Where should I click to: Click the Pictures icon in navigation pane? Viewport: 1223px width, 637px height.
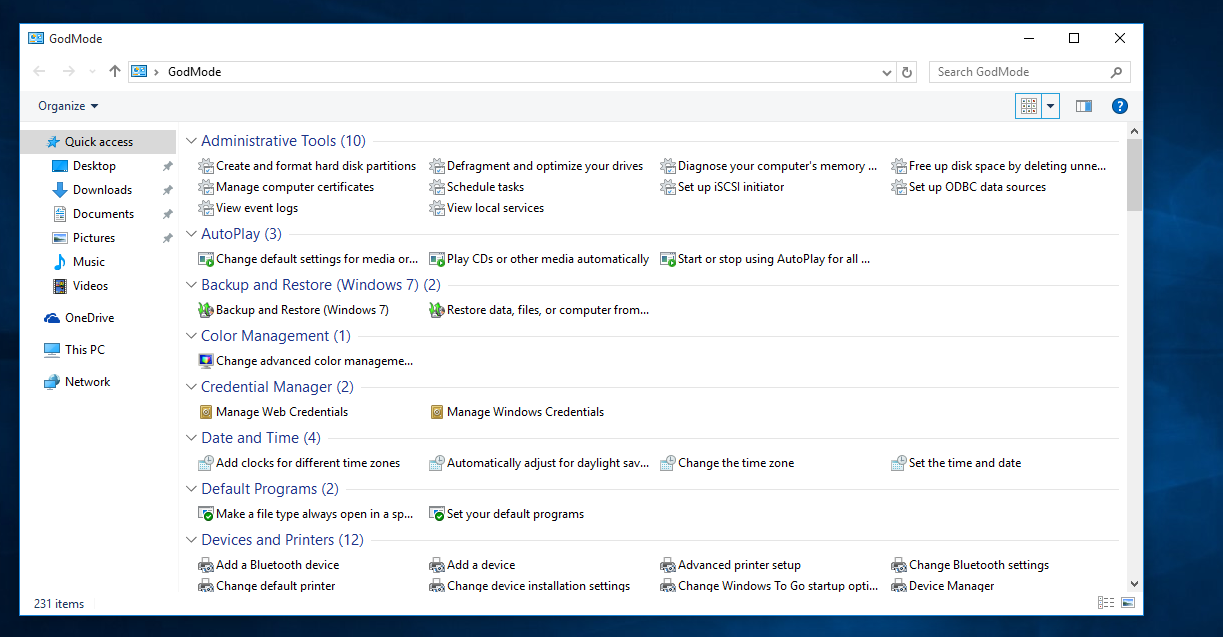[x=59, y=238]
